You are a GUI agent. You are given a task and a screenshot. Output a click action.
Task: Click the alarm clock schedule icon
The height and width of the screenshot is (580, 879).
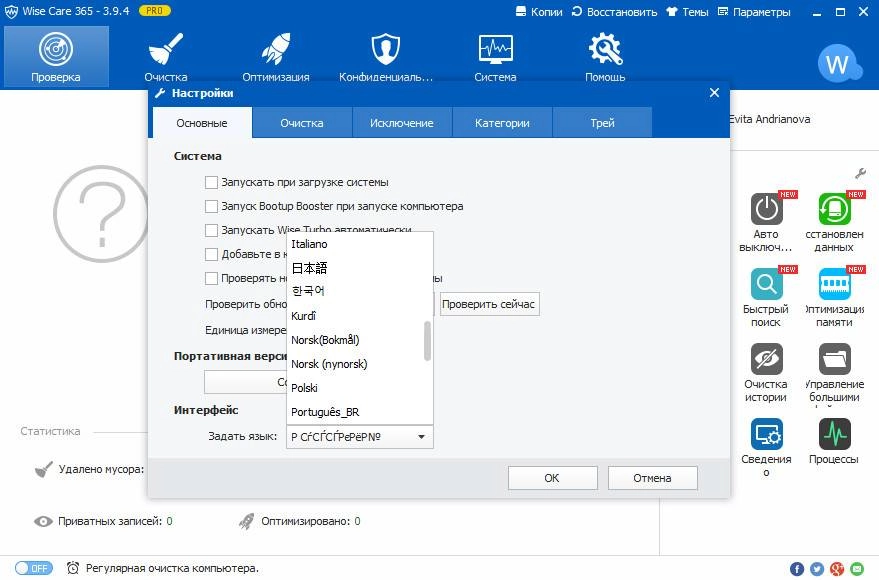pyautogui.click(x=73, y=568)
